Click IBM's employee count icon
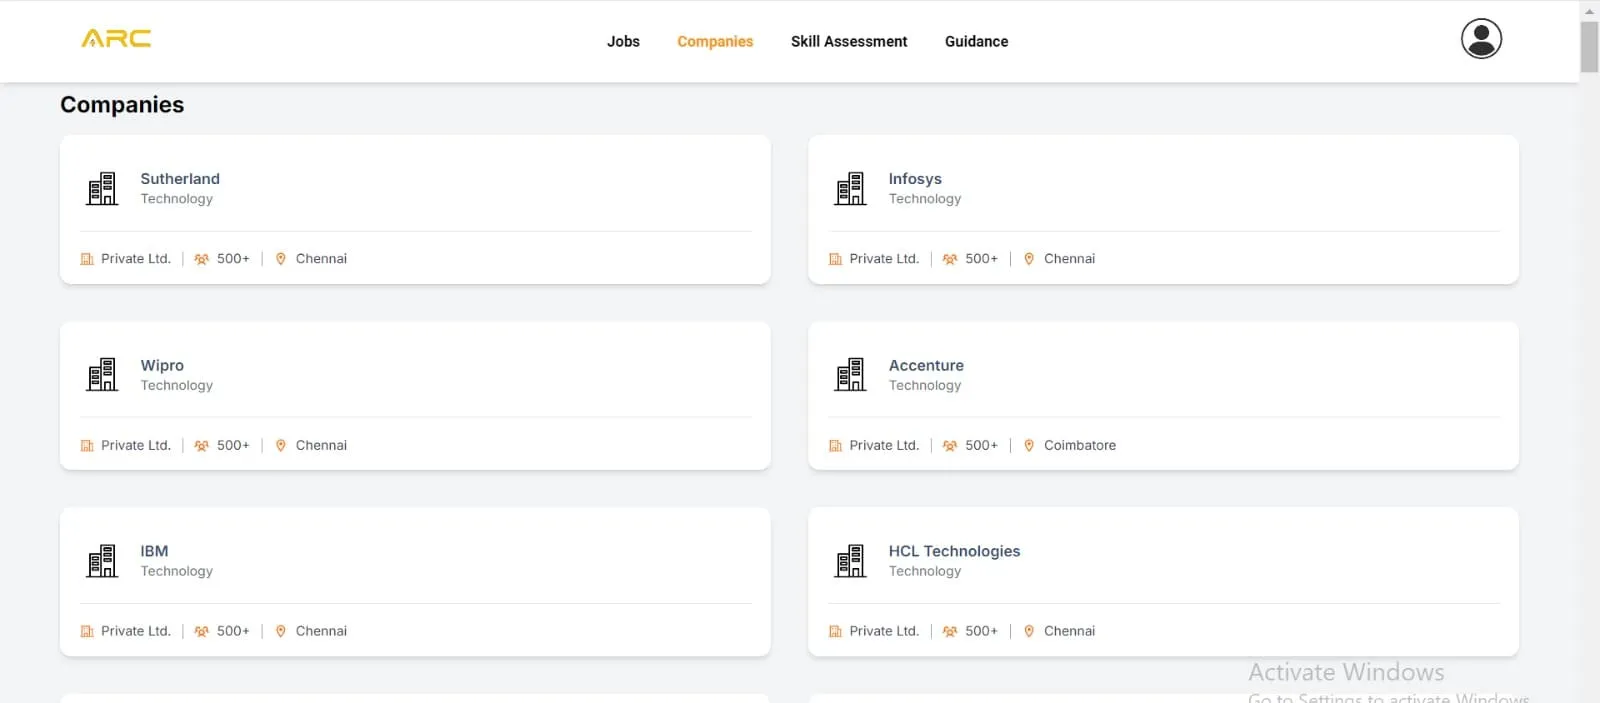The height and width of the screenshot is (703, 1600). 201,632
